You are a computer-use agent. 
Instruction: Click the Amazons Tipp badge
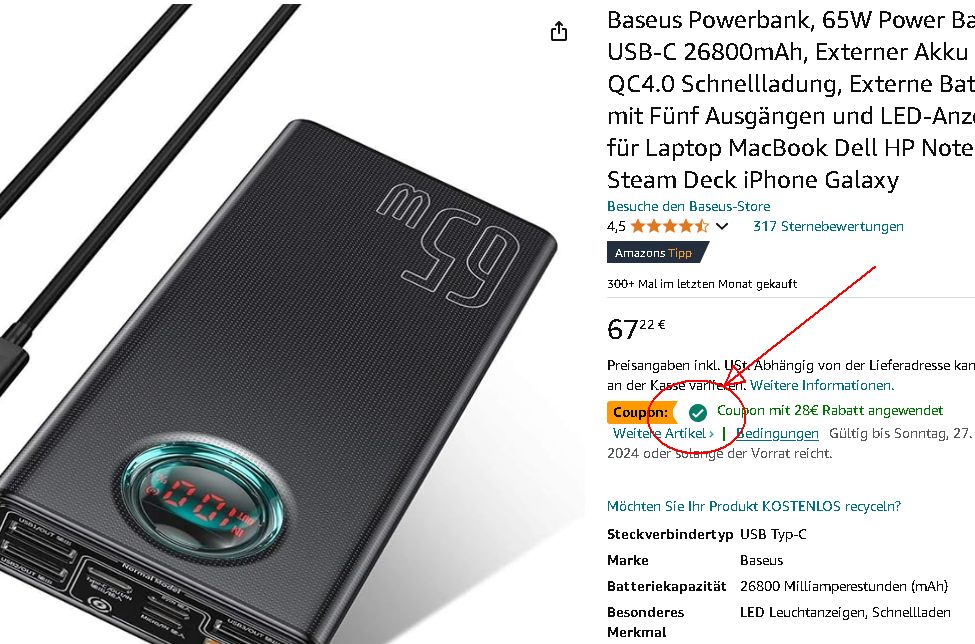pyautogui.click(x=658, y=252)
